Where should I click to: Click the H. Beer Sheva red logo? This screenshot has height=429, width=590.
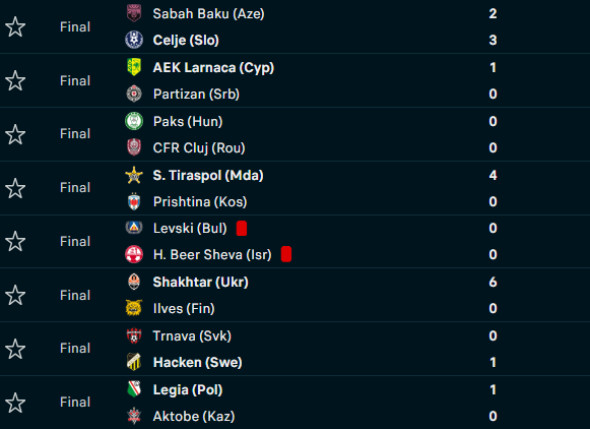click(134, 254)
